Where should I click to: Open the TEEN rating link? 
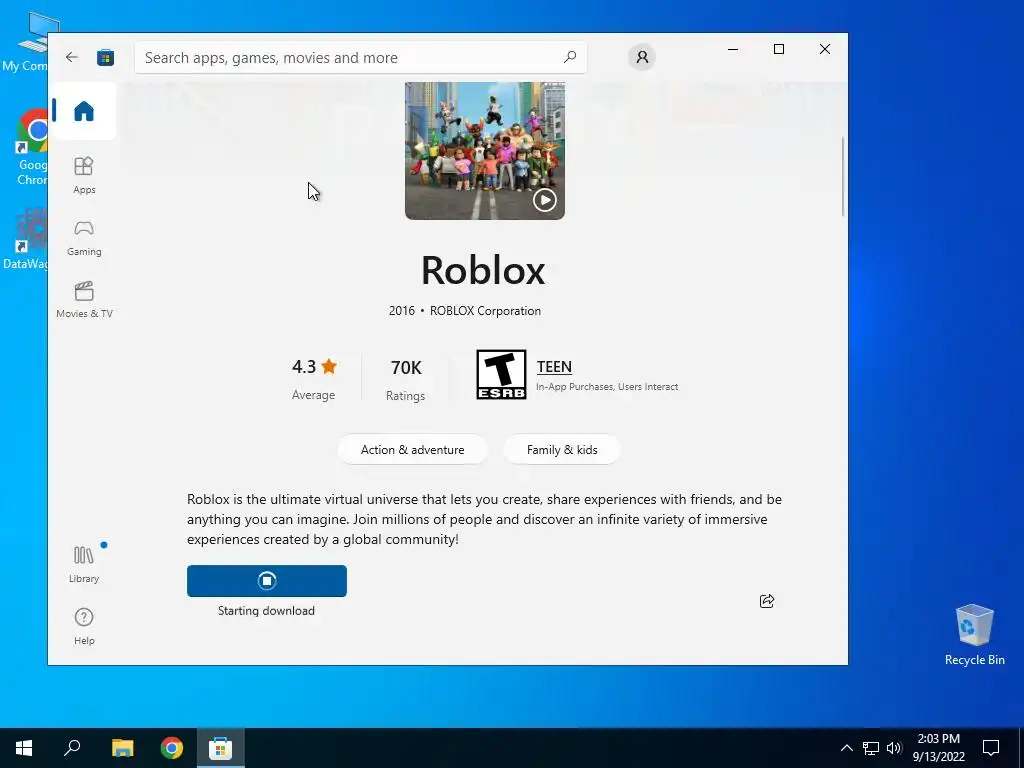tap(554, 367)
